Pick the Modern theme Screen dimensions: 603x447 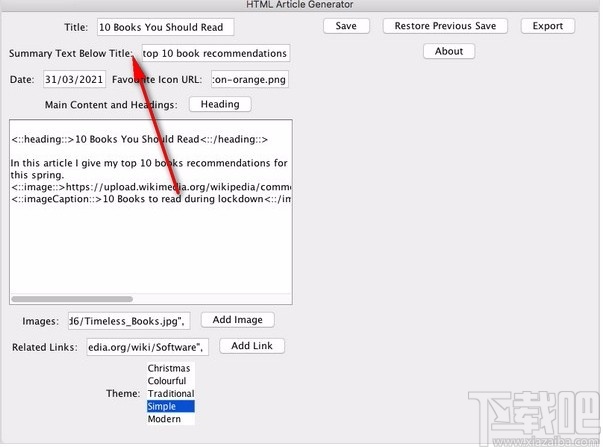click(x=170, y=419)
